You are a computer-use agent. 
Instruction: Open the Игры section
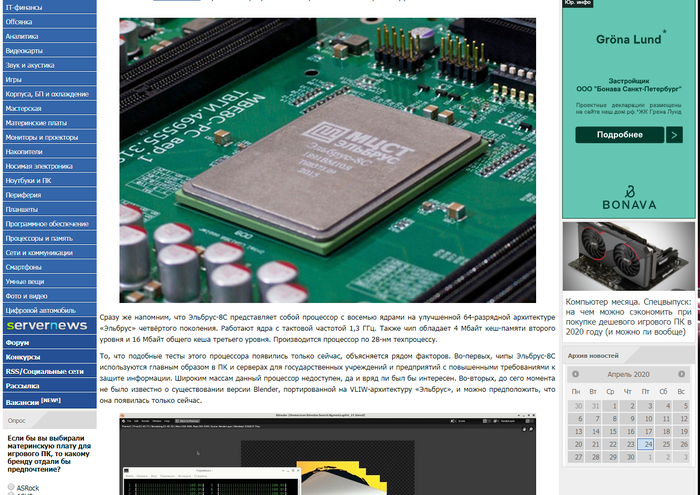(x=50, y=79)
